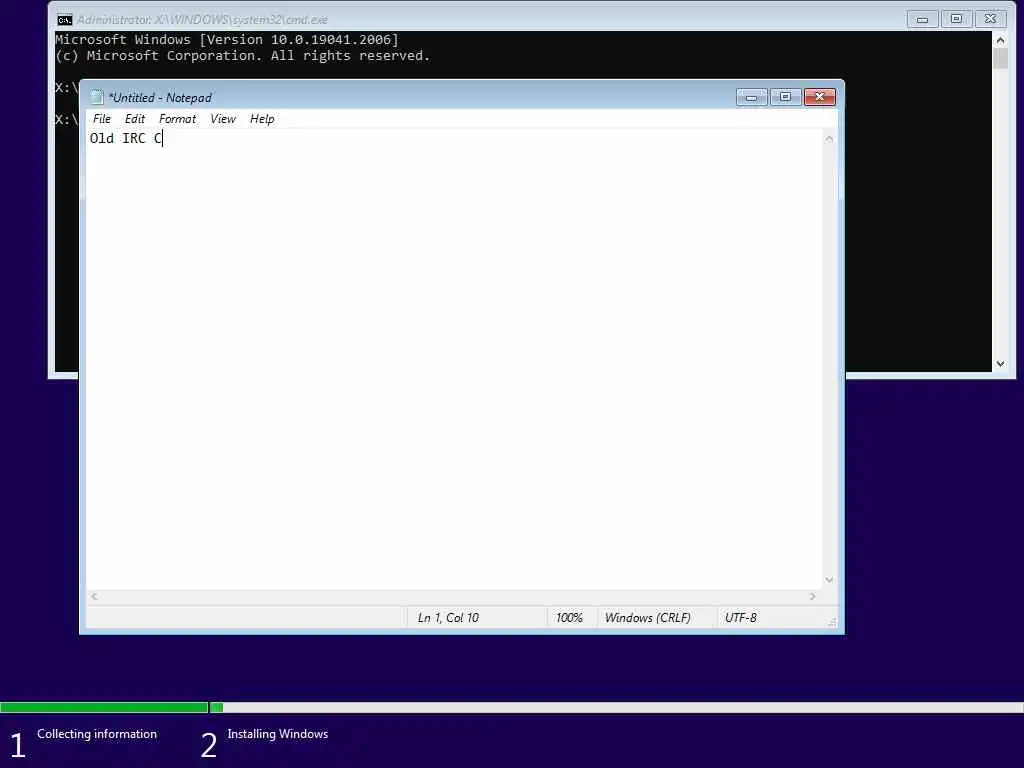Click the cmd.exe icon in command prompt title bar
Viewport: 1024px width, 768px height.
[x=64, y=20]
